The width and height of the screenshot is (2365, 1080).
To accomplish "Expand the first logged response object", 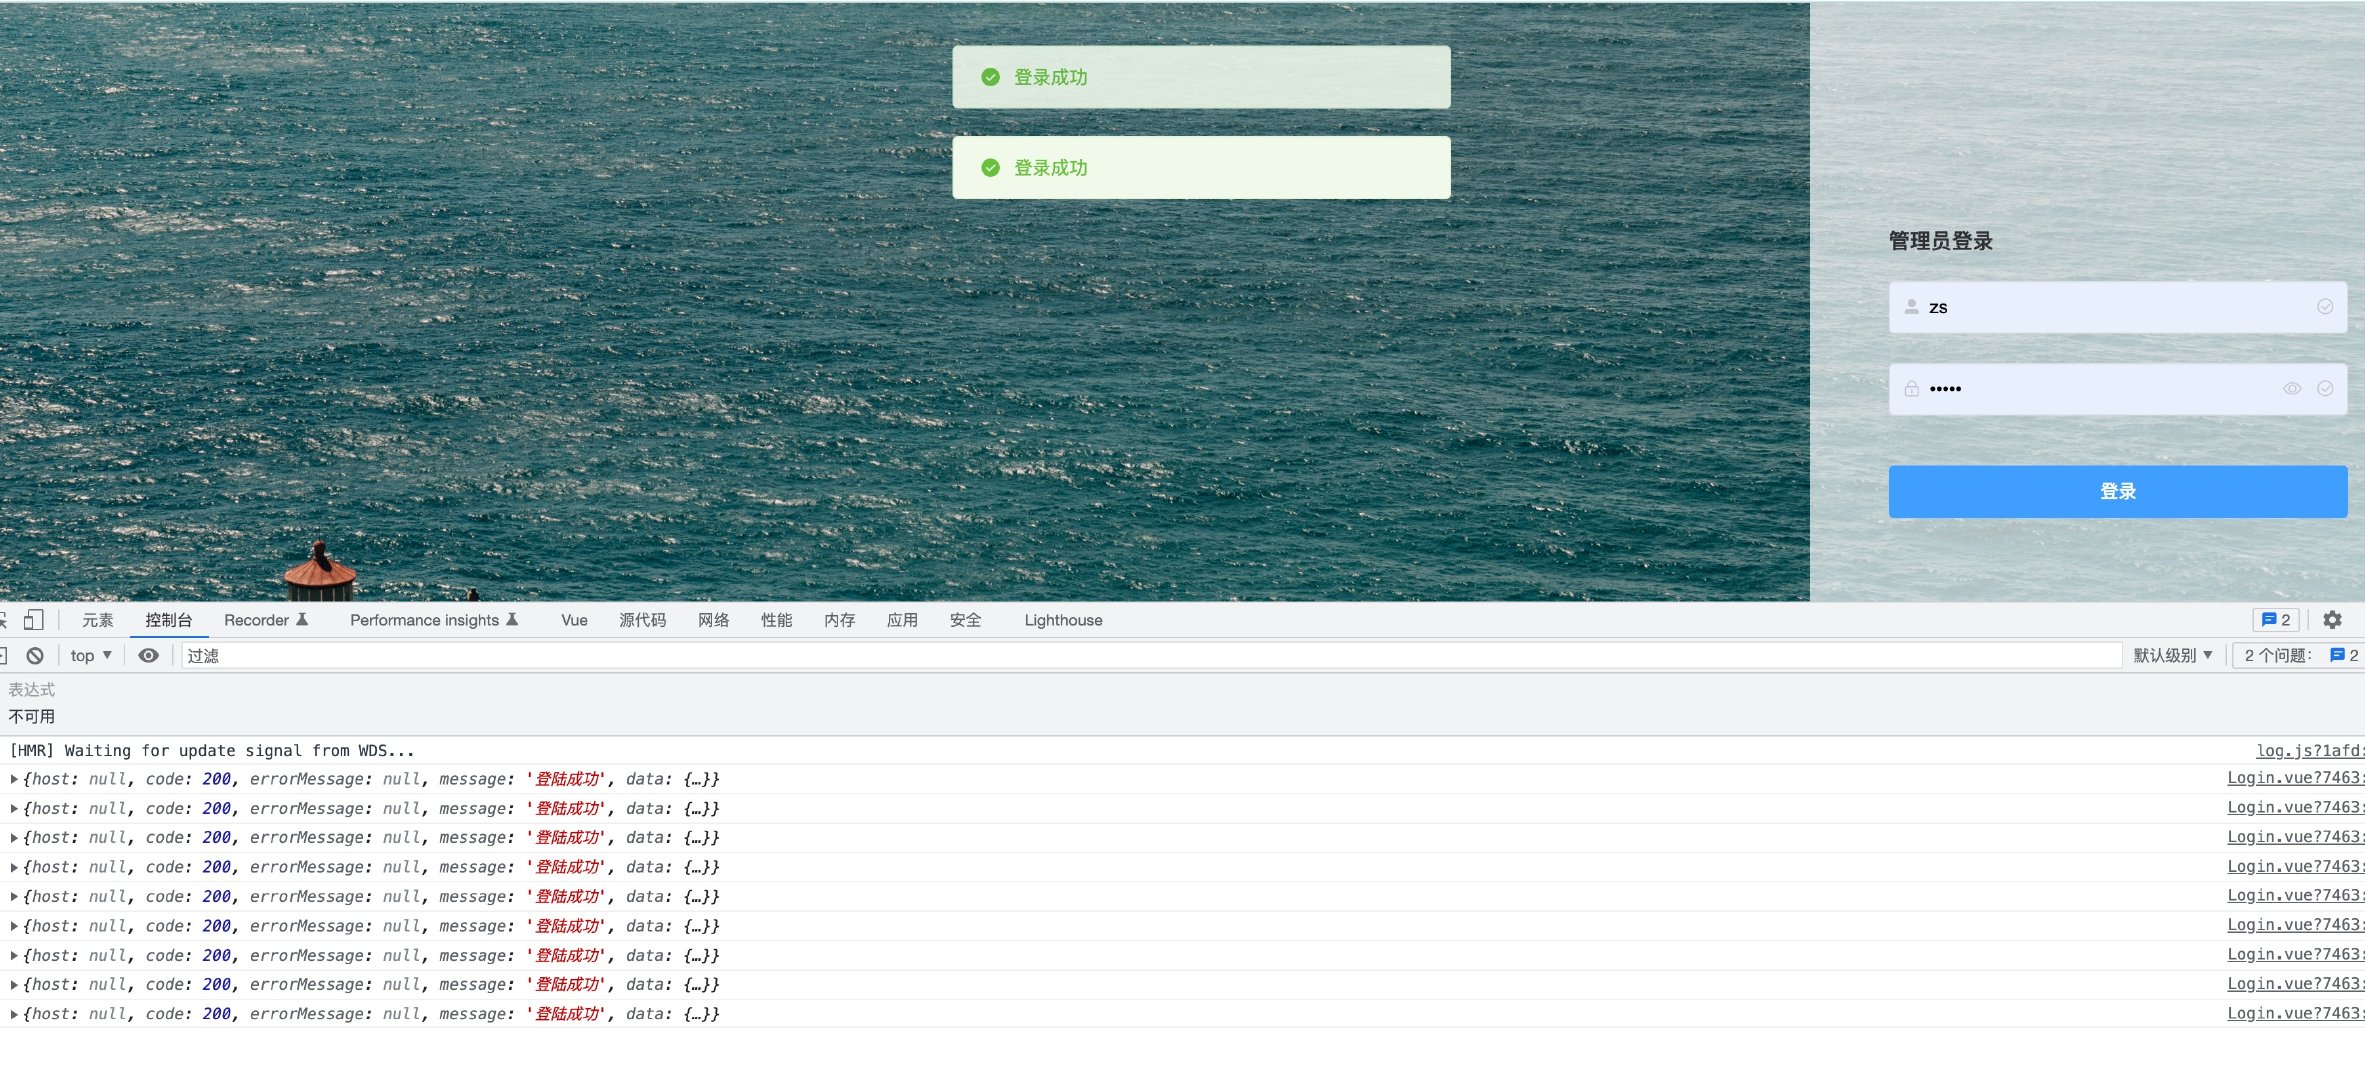I will point(14,779).
